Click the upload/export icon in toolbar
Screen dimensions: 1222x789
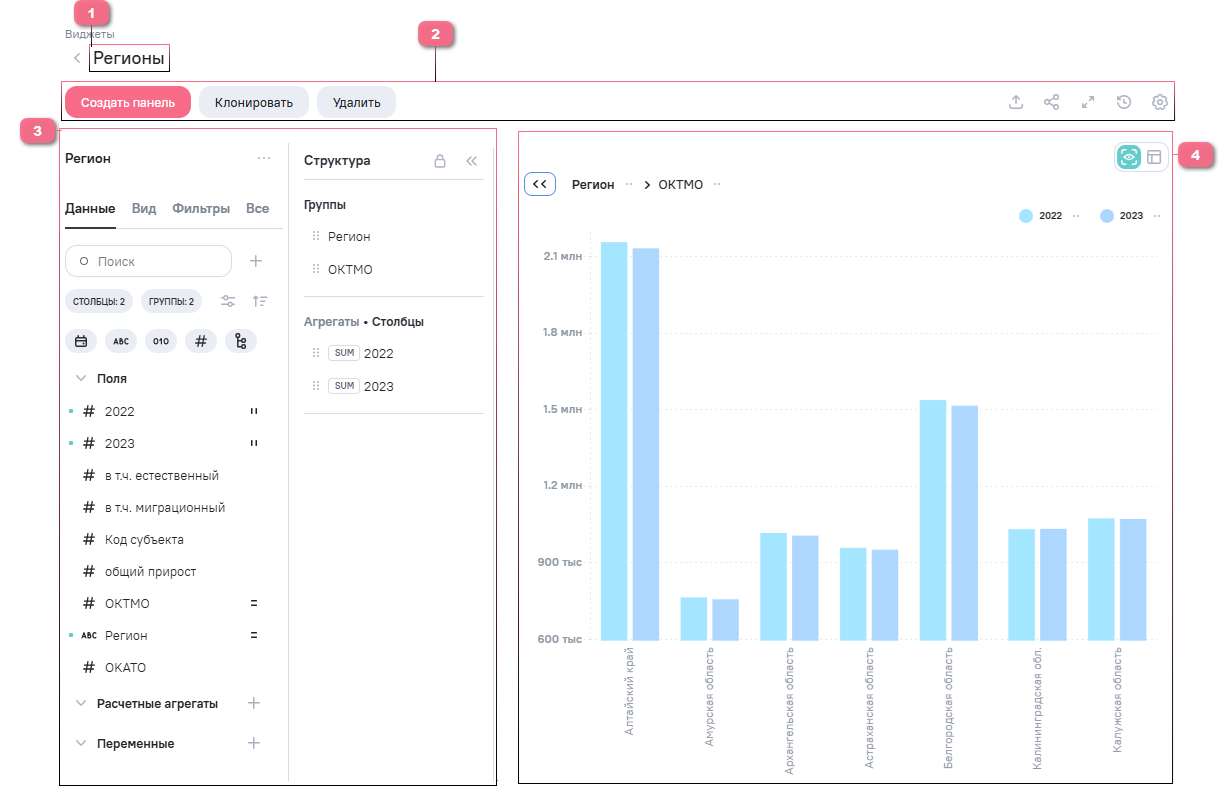tap(1015, 102)
